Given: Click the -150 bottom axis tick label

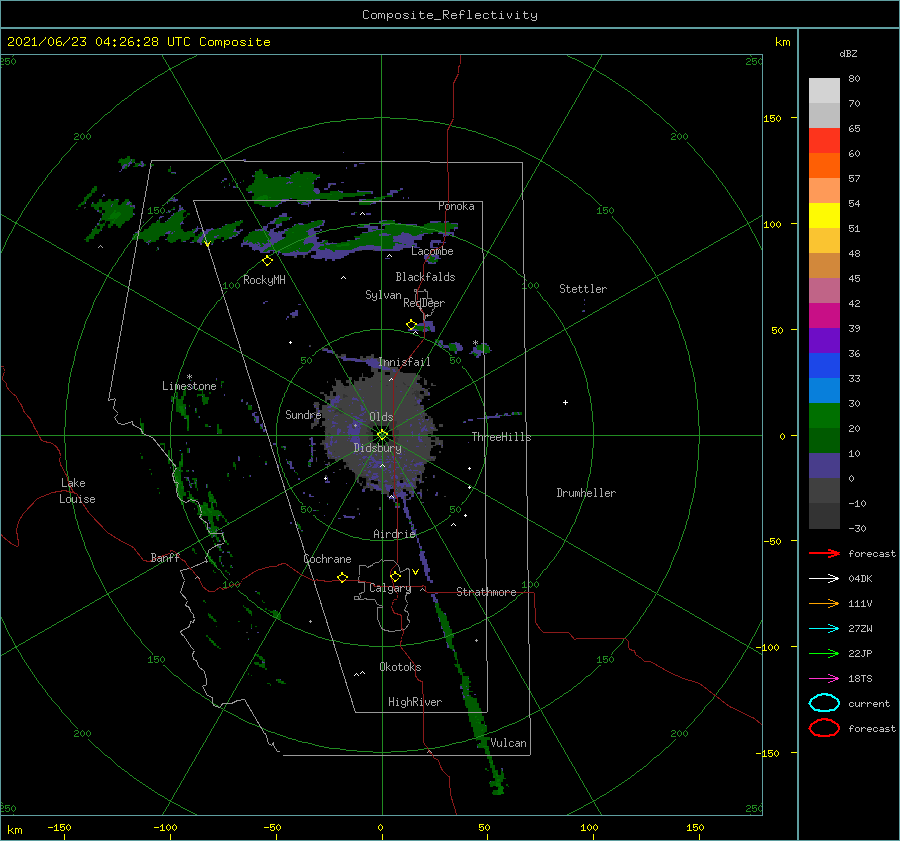Looking at the screenshot, I should tap(59, 827).
